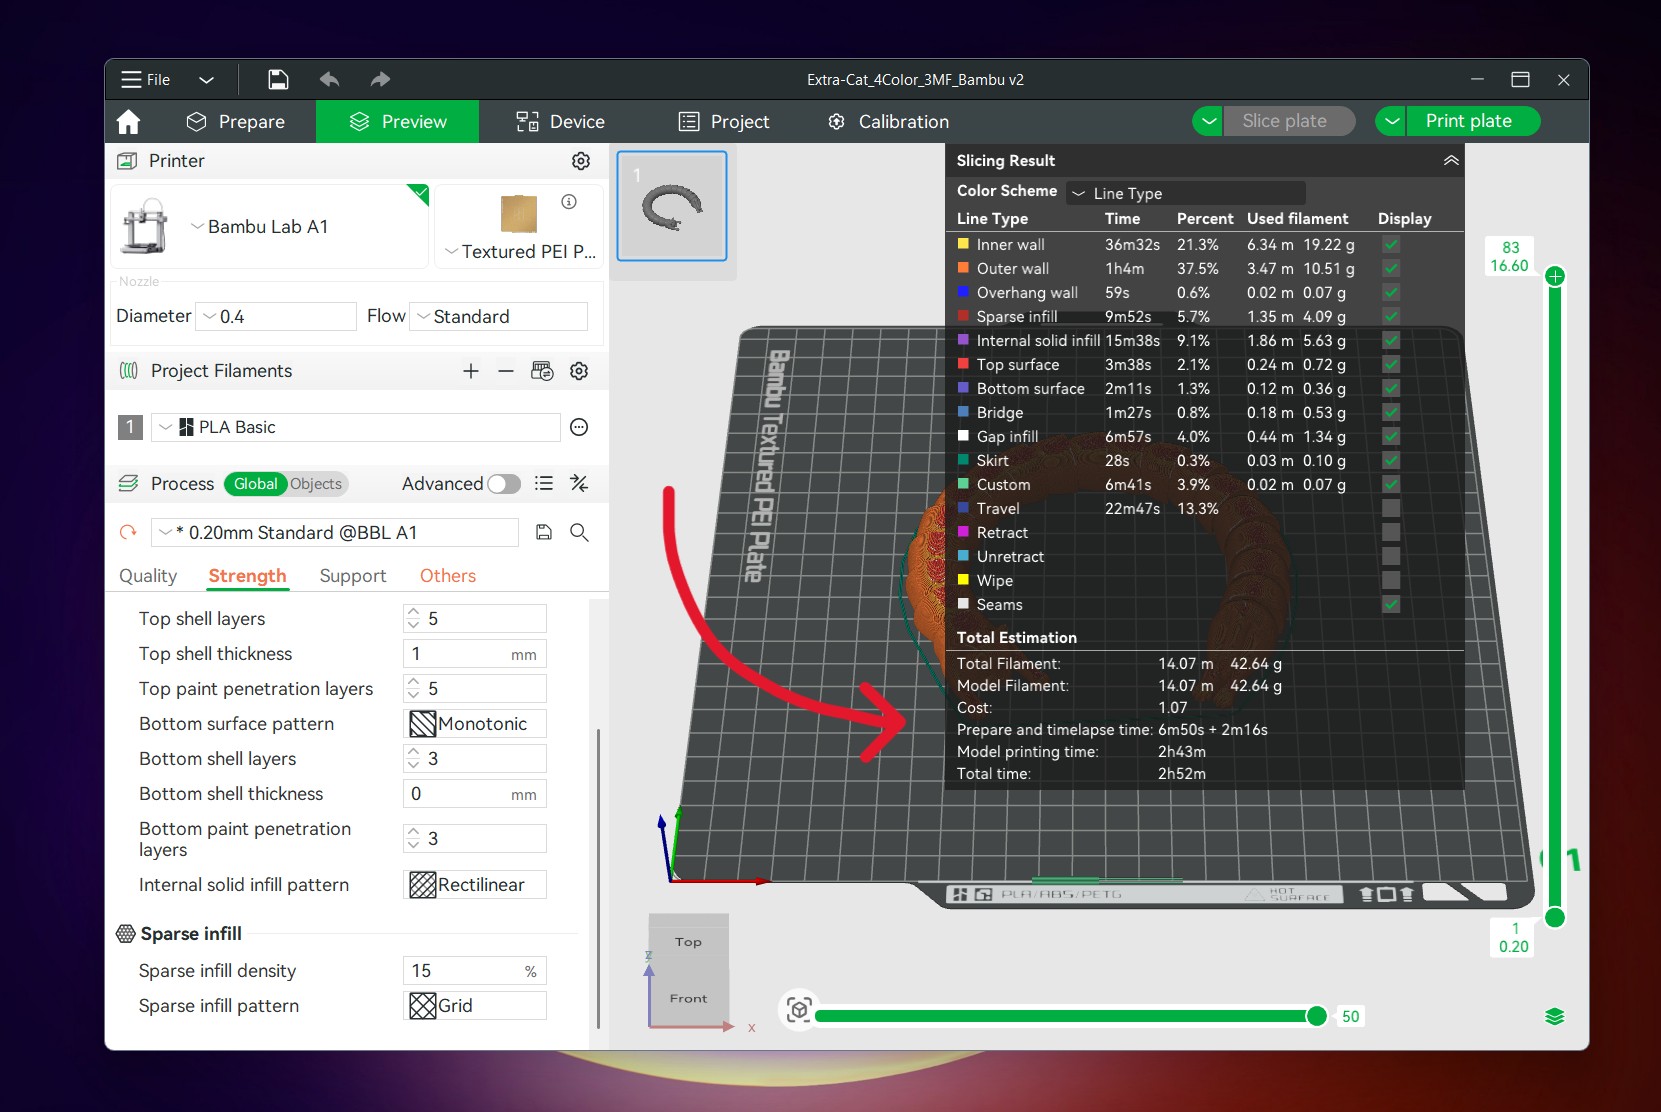Switch process scope to Objects

[316, 484]
